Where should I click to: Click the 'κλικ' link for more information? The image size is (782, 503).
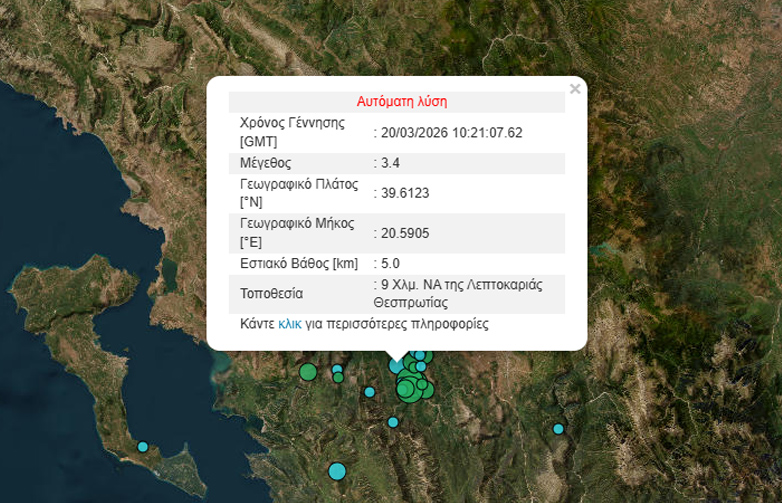point(290,324)
